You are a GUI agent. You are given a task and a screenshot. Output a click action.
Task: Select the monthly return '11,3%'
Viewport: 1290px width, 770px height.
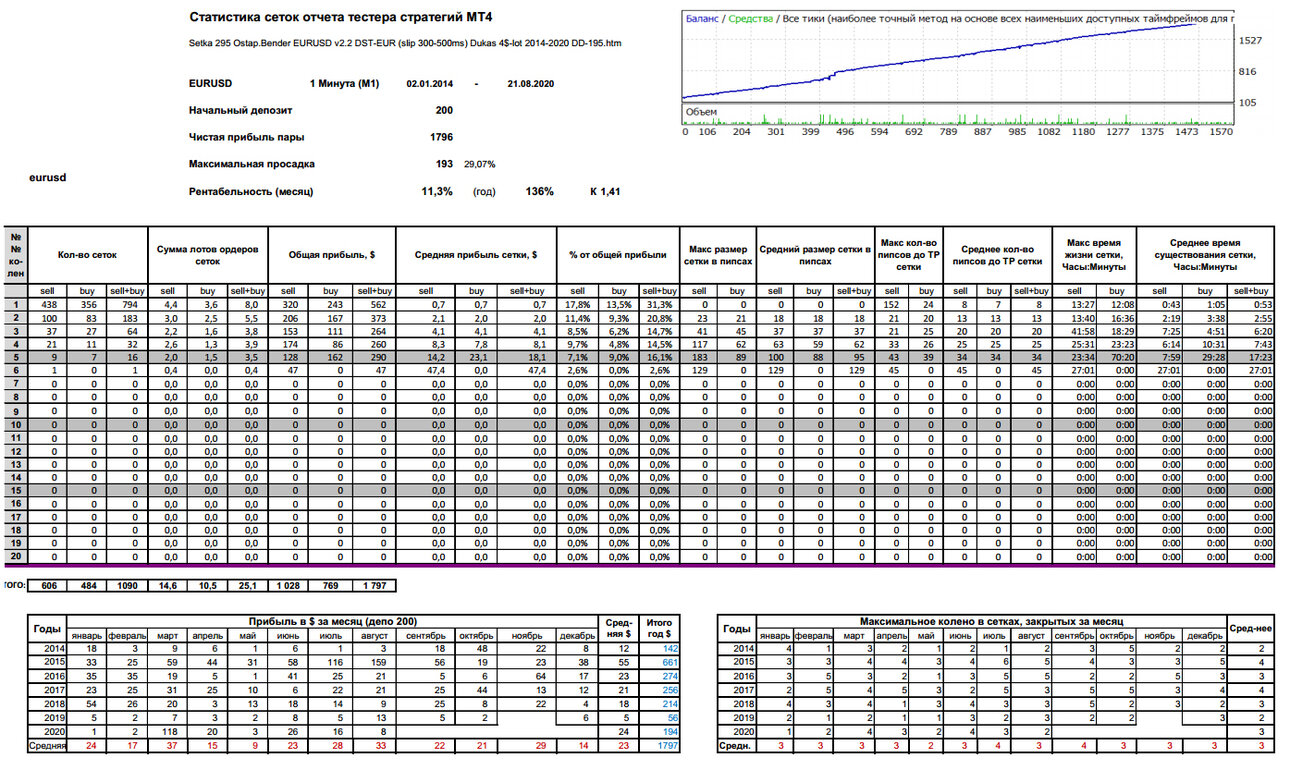click(x=437, y=191)
